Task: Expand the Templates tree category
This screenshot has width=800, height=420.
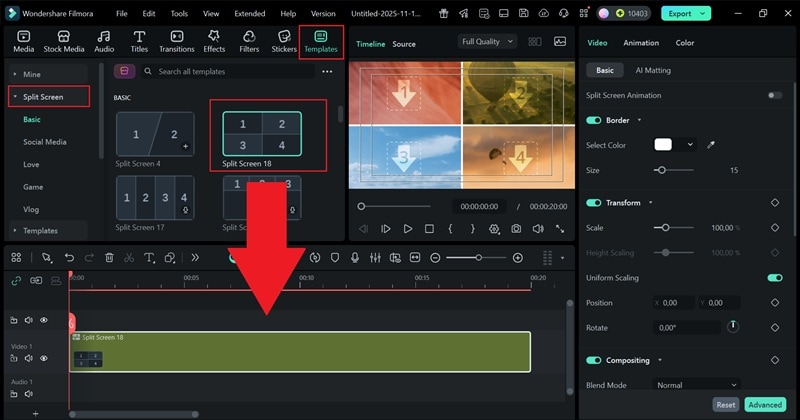Action: point(15,231)
